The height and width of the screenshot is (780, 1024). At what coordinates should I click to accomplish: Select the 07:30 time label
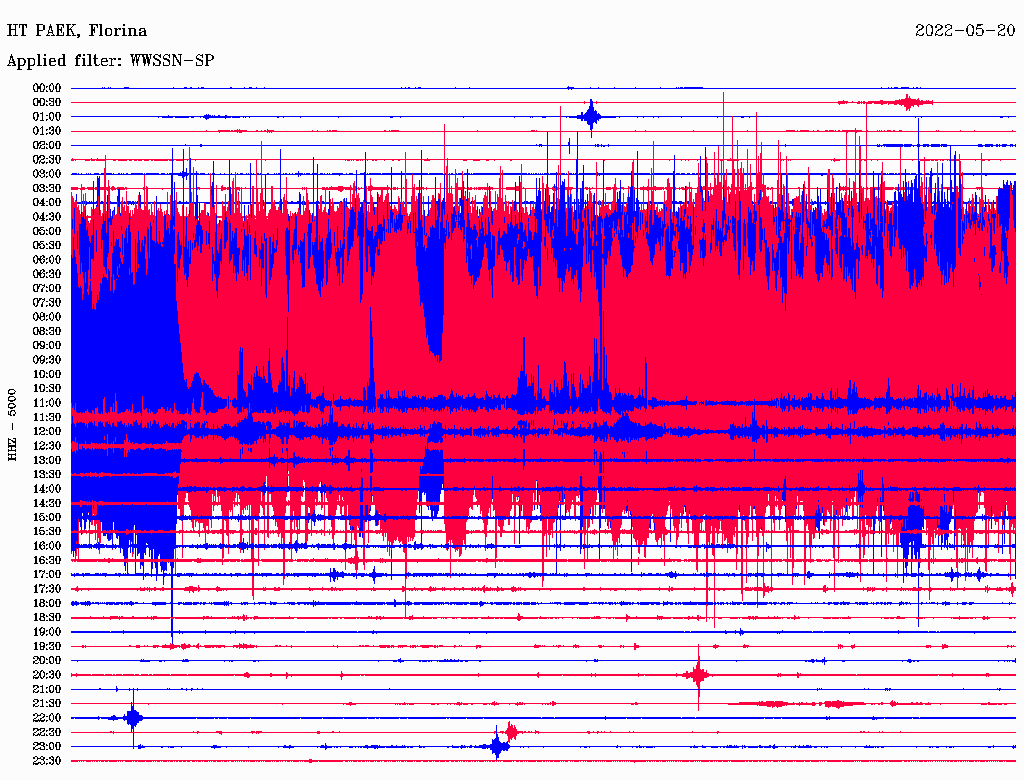pos(47,303)
